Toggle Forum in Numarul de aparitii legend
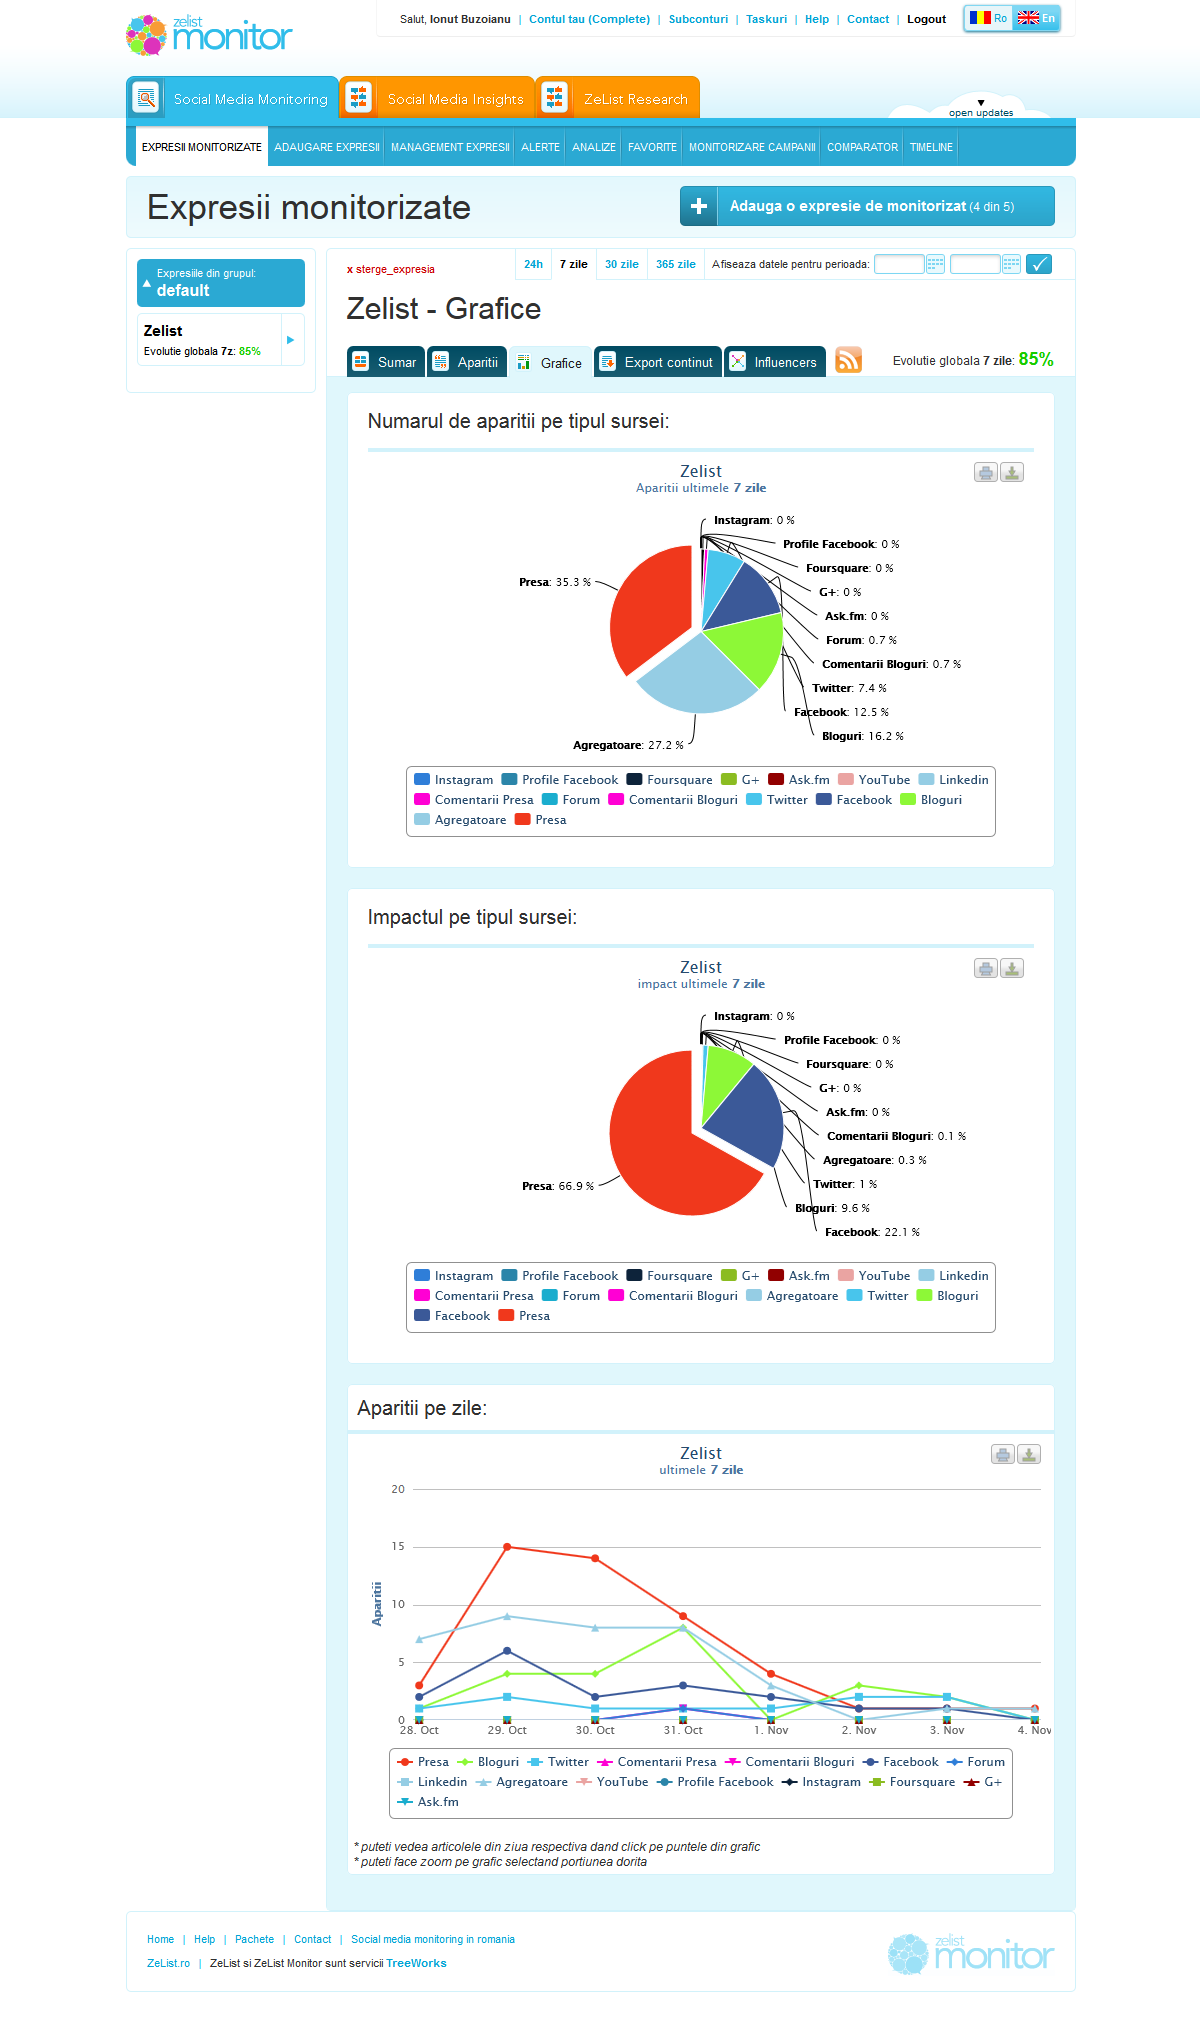The height and width of the screenshot is (2039, 1200). (571, 800)
